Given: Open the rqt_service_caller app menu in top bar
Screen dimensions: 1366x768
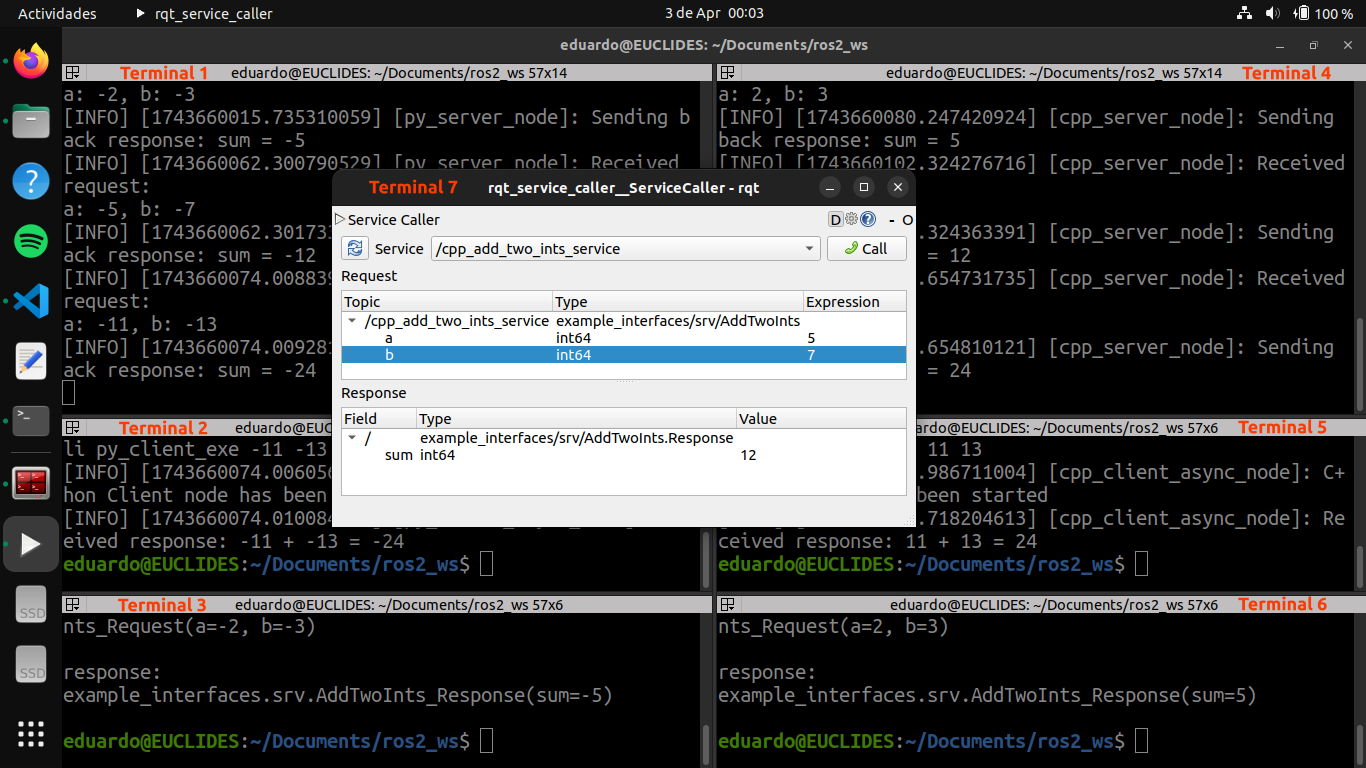Looking at the screenshot, I should (x=204, y=13).
